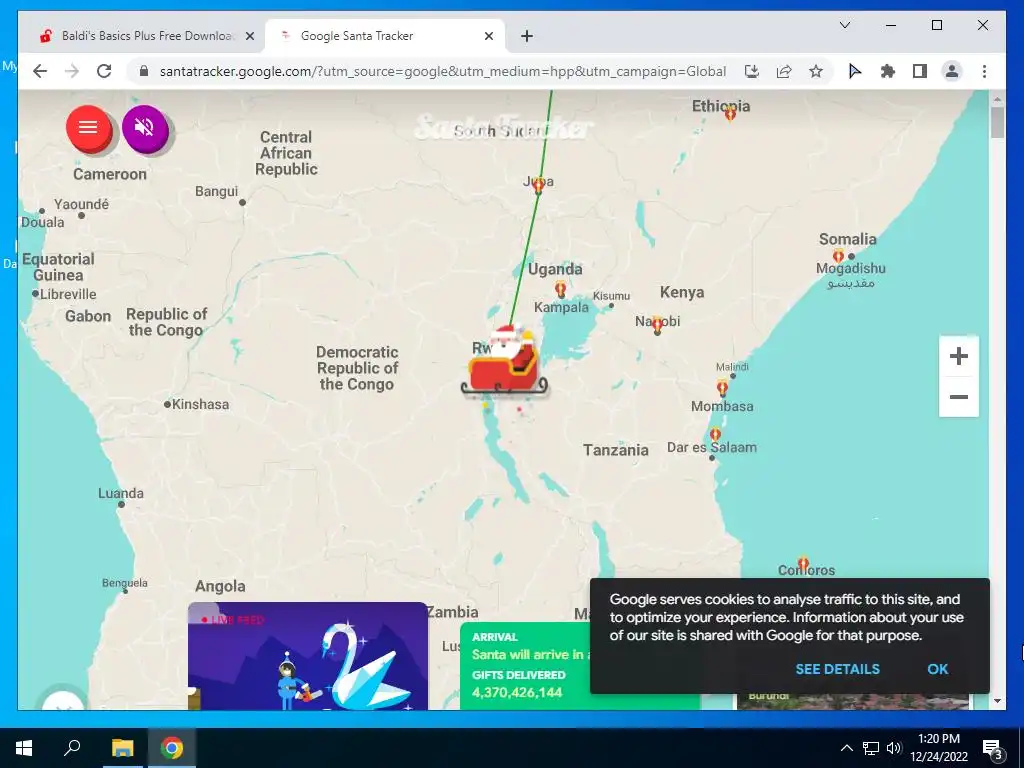
Task: Click the Luanda city label
Action: [x=121, y=494]
